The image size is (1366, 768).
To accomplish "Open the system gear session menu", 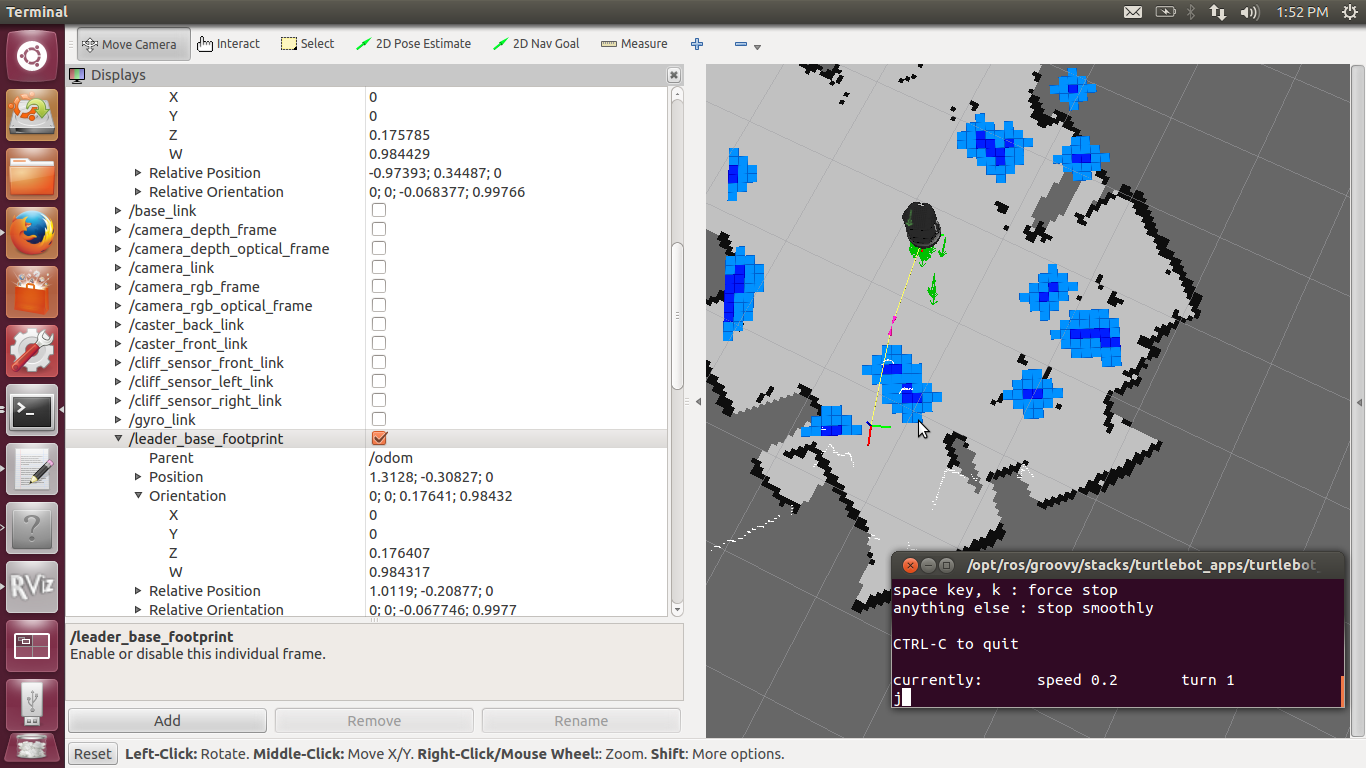I will point(1350,12).
